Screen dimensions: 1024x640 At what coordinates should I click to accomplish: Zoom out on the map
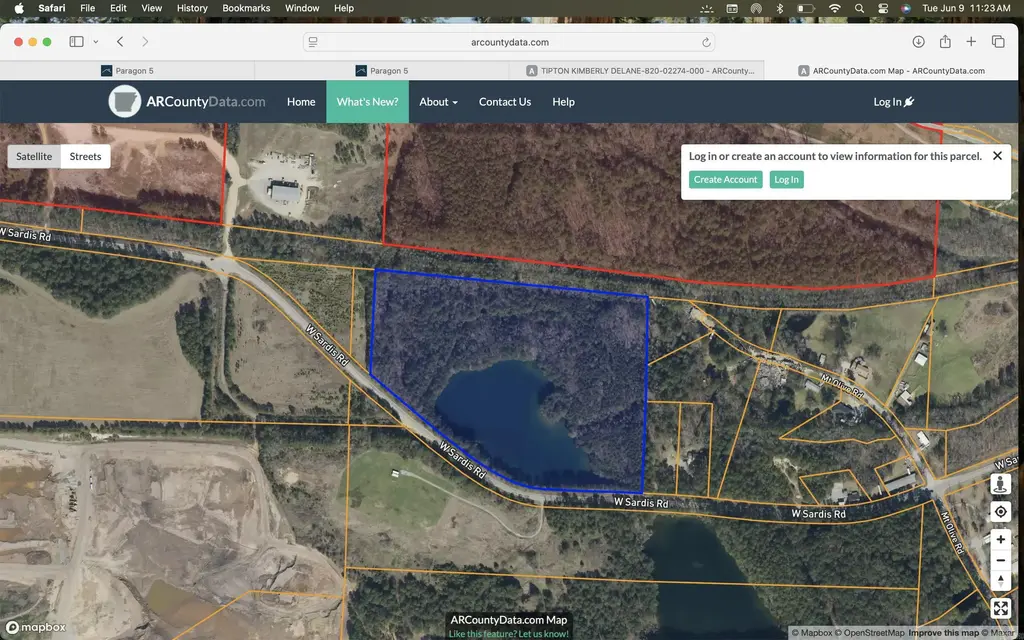pyautogui.click(x=1000, y=561)
